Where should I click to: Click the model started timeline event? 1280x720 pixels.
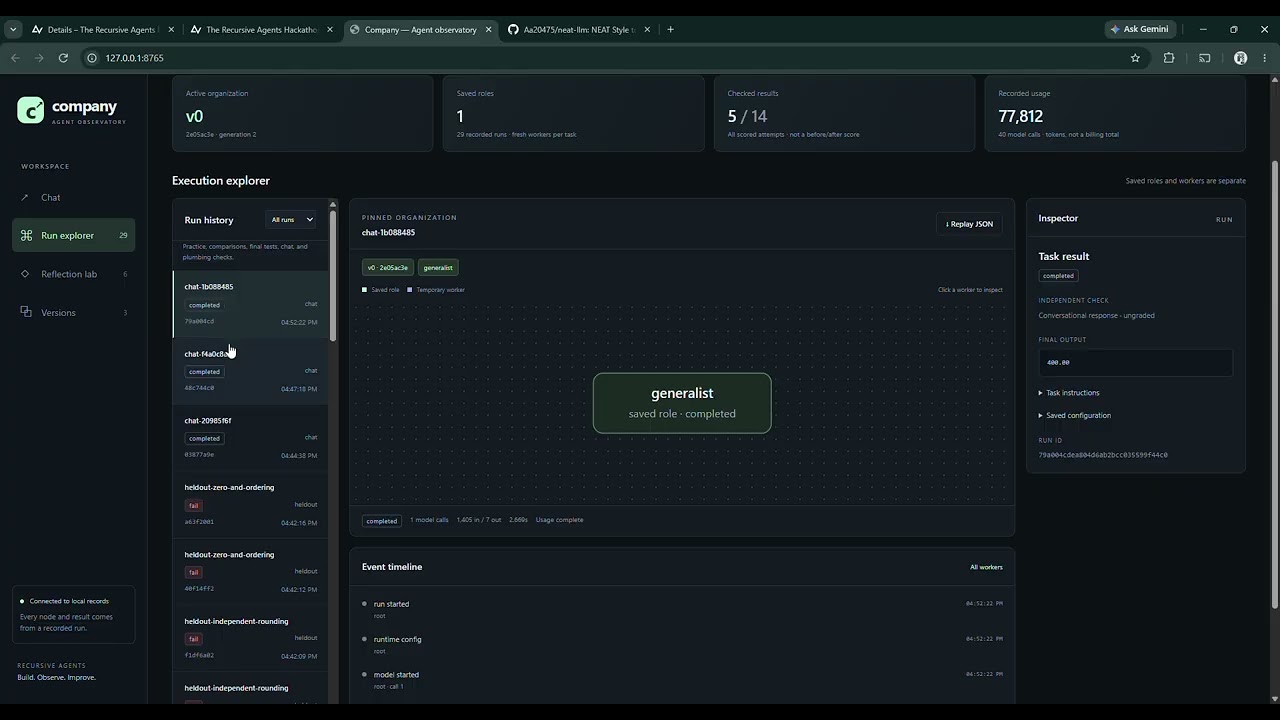682,680
